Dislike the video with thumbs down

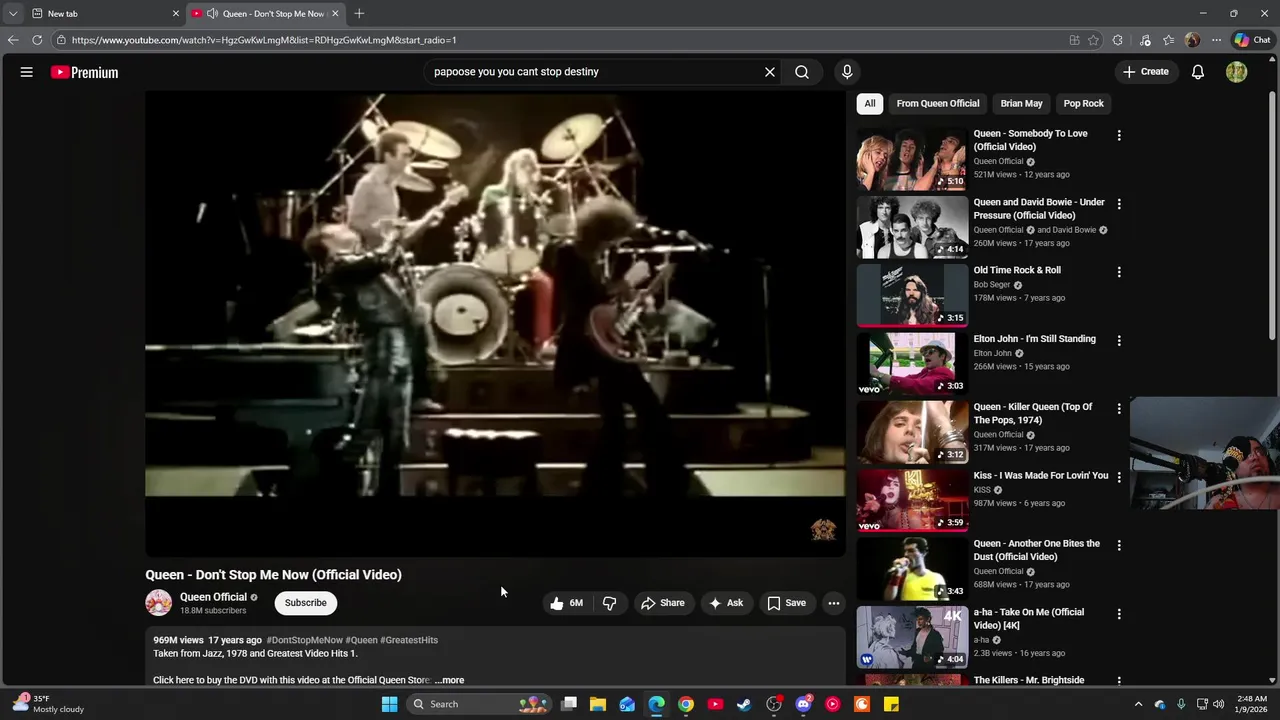coord(609,603)
